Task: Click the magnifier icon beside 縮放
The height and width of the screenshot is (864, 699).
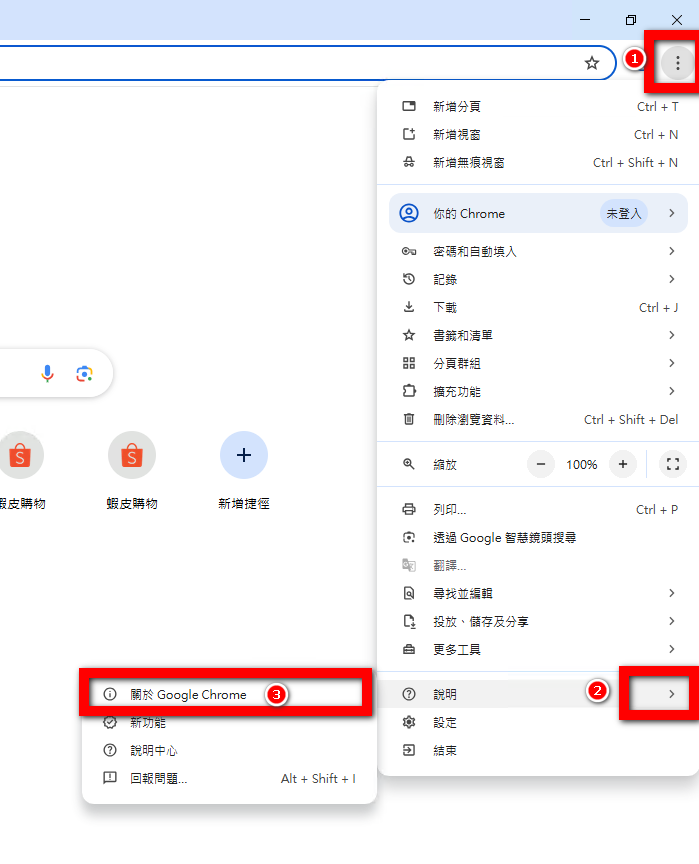Action: click(x=409, y=464)
